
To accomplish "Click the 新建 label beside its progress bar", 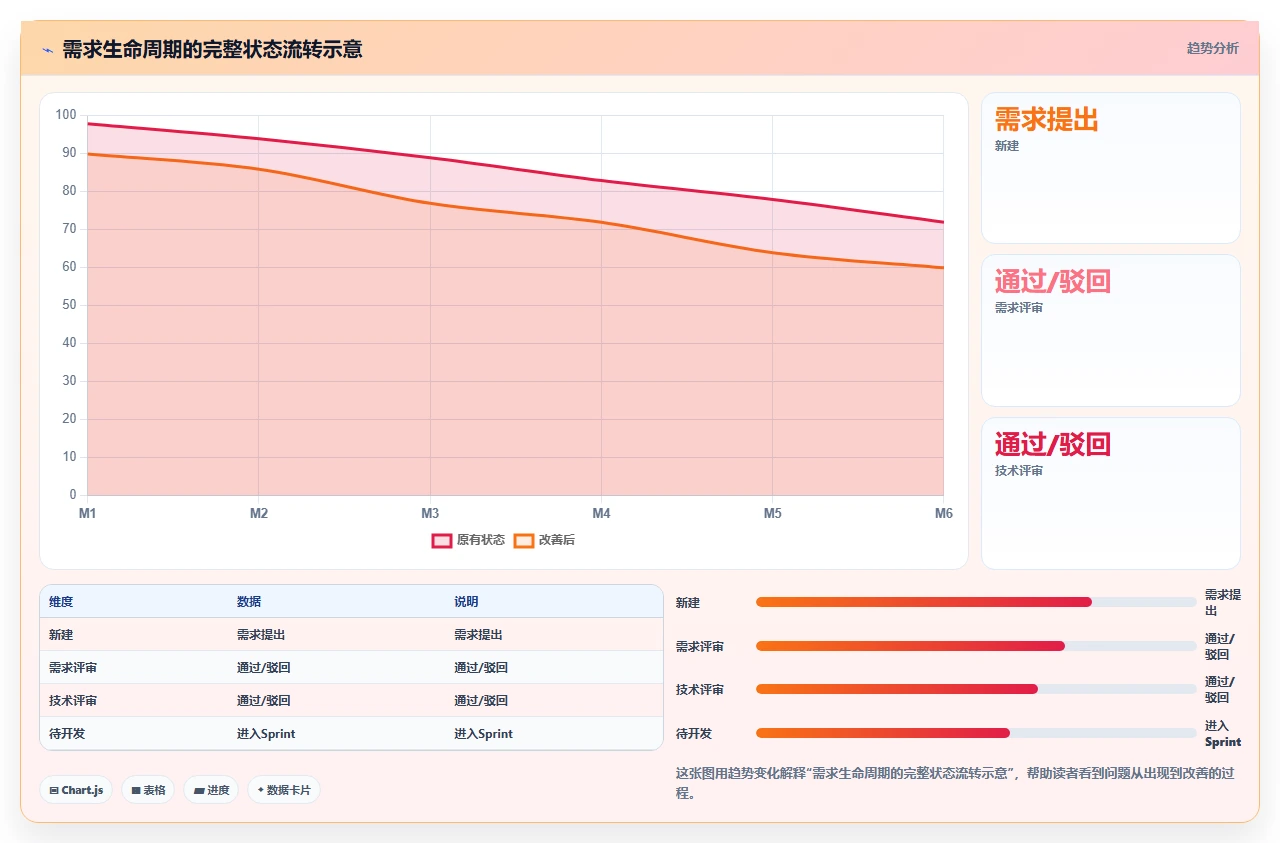I will pyautogui.click(x=688, y=603).
